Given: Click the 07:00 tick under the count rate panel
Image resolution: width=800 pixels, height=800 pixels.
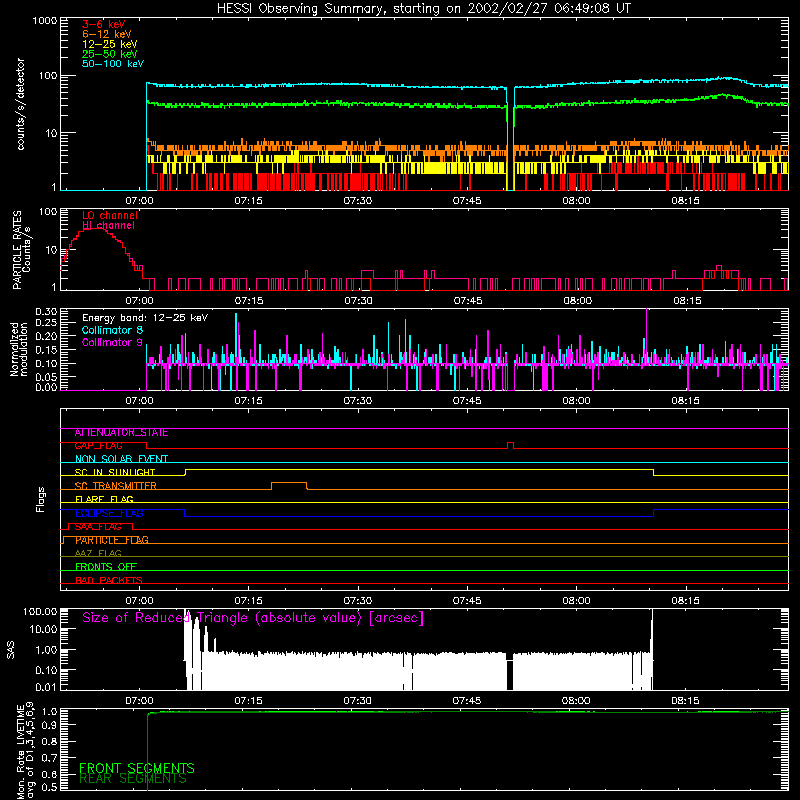Looking at the screenshot, I should tap(139, 201).
